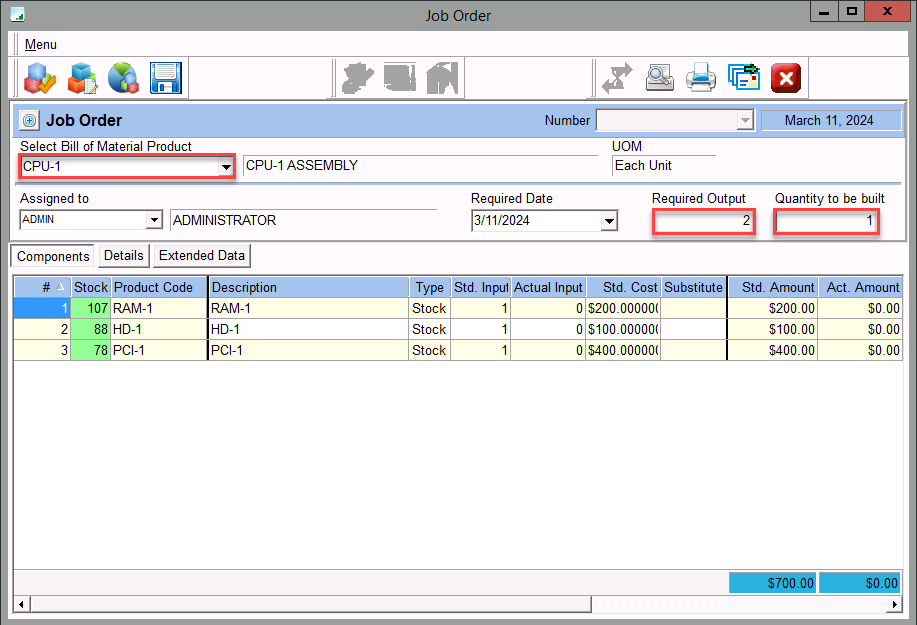Click the Required Output field
The height and width of the screenshot is (625, 917).
click(703, 220)
